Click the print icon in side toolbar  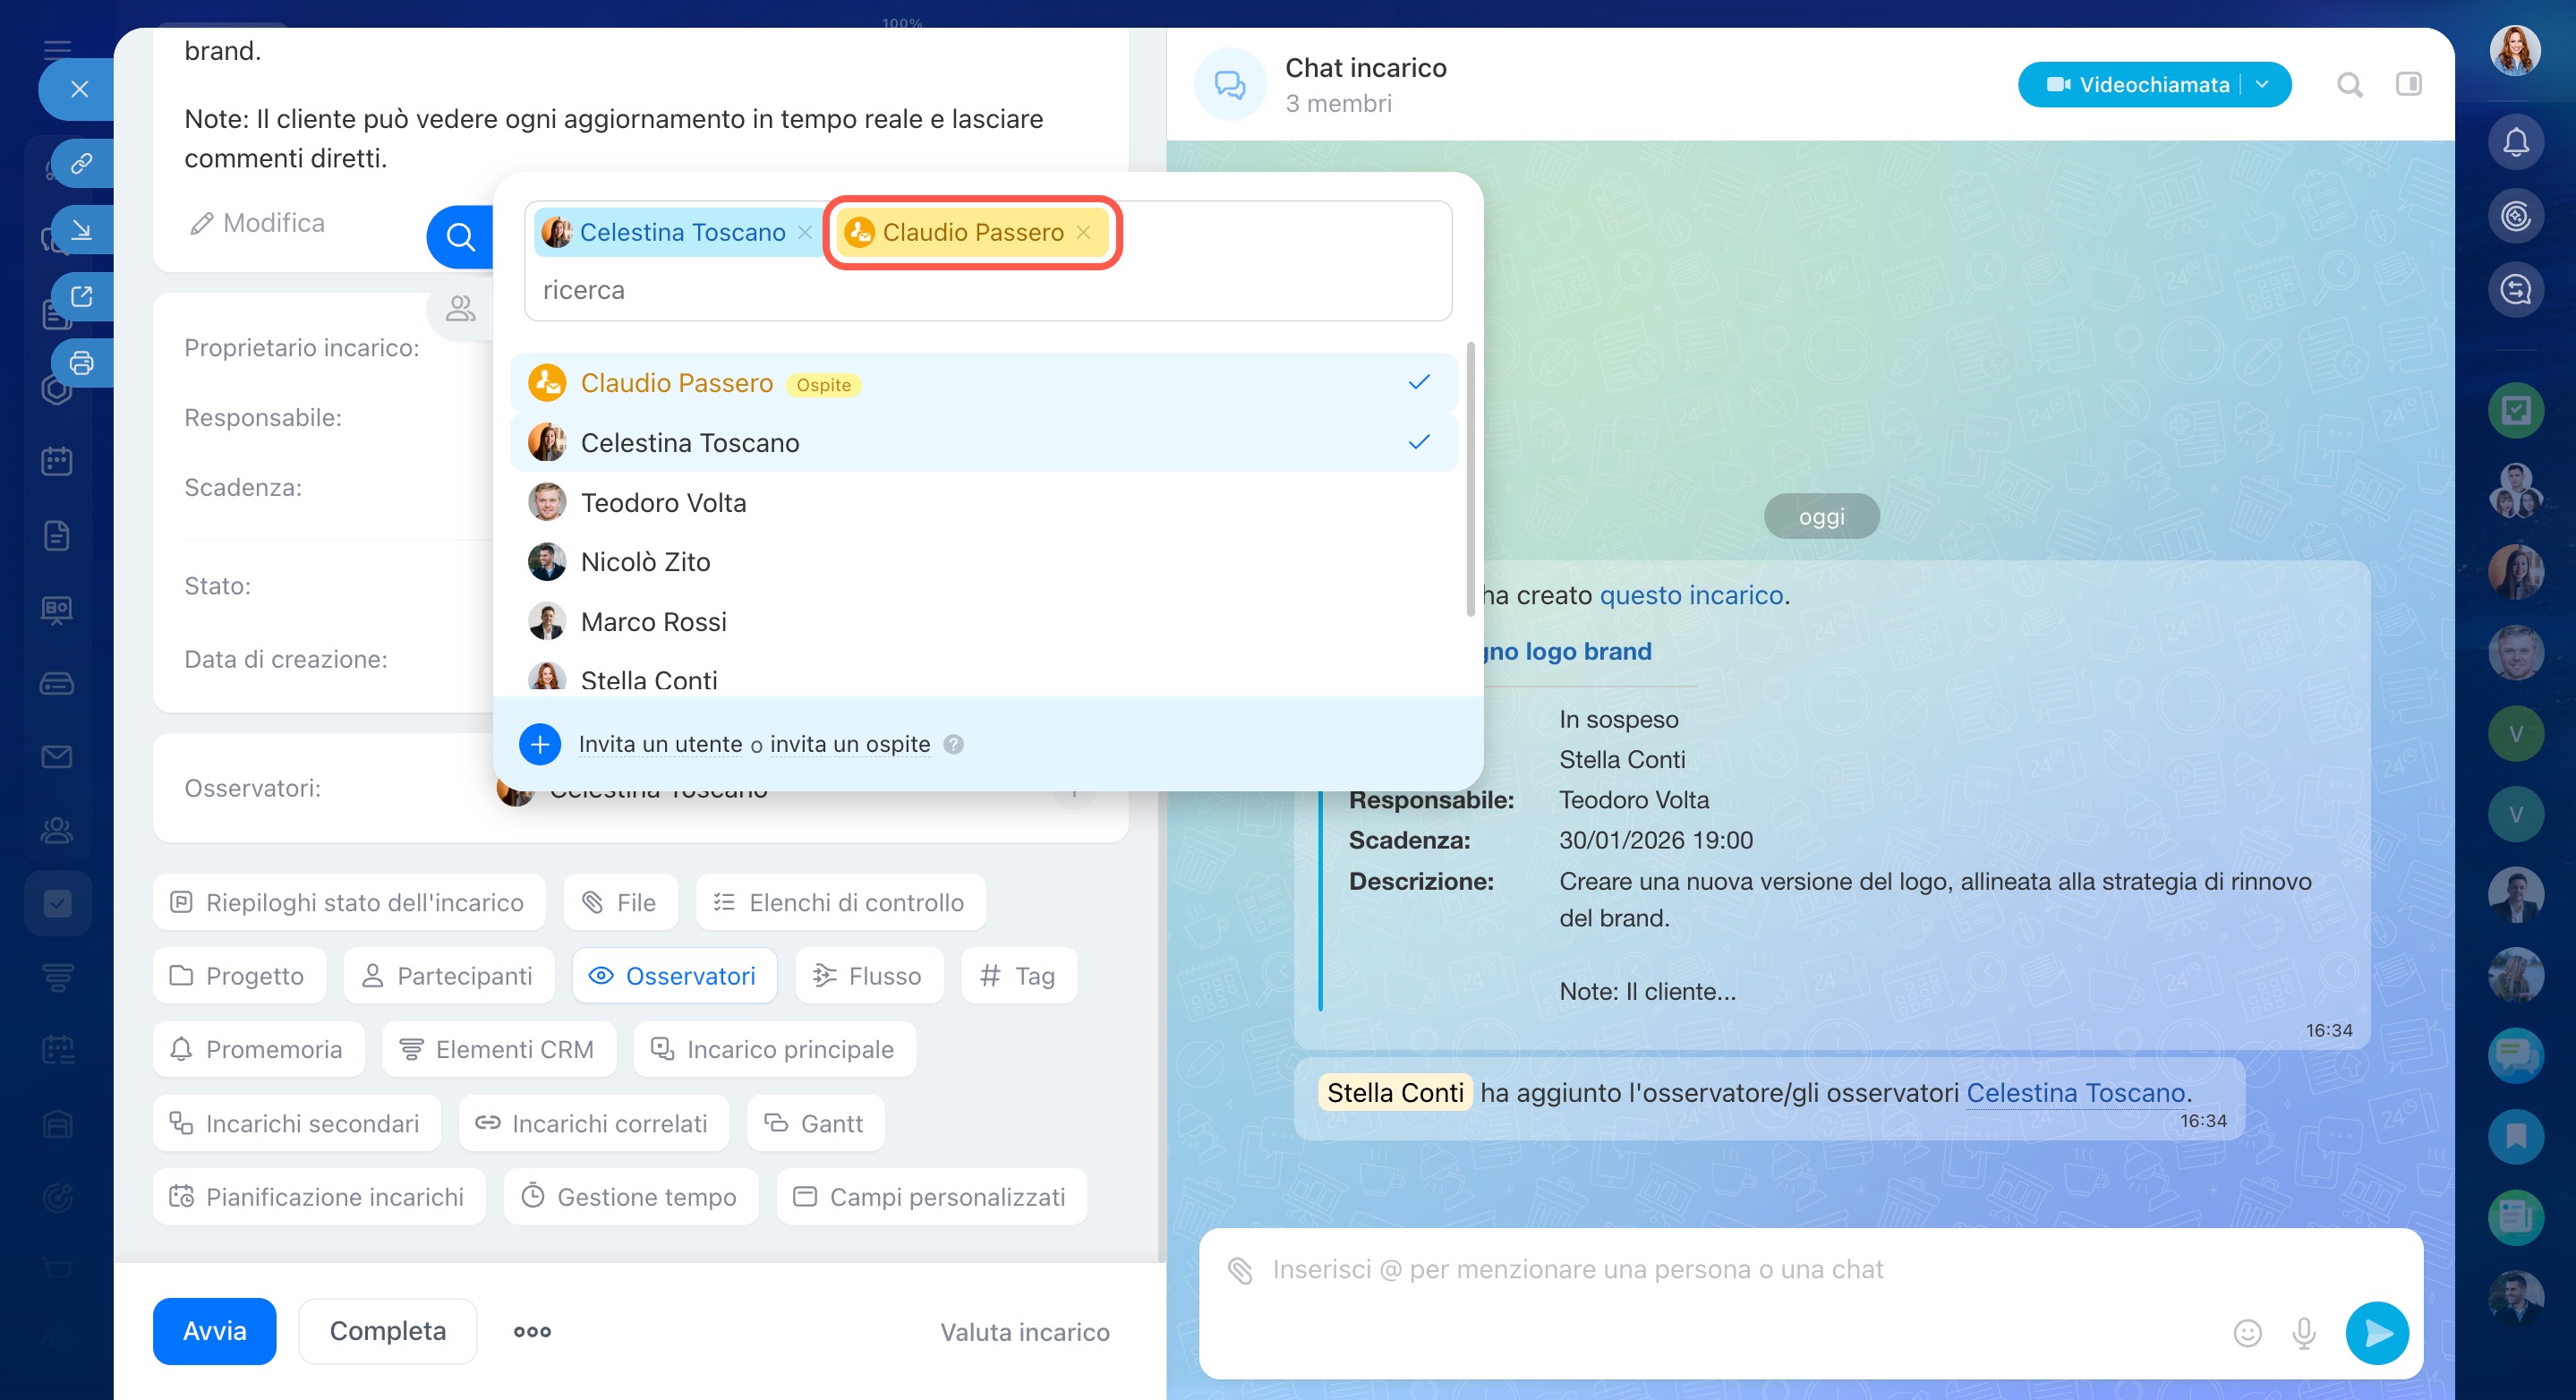coord(82,363)
